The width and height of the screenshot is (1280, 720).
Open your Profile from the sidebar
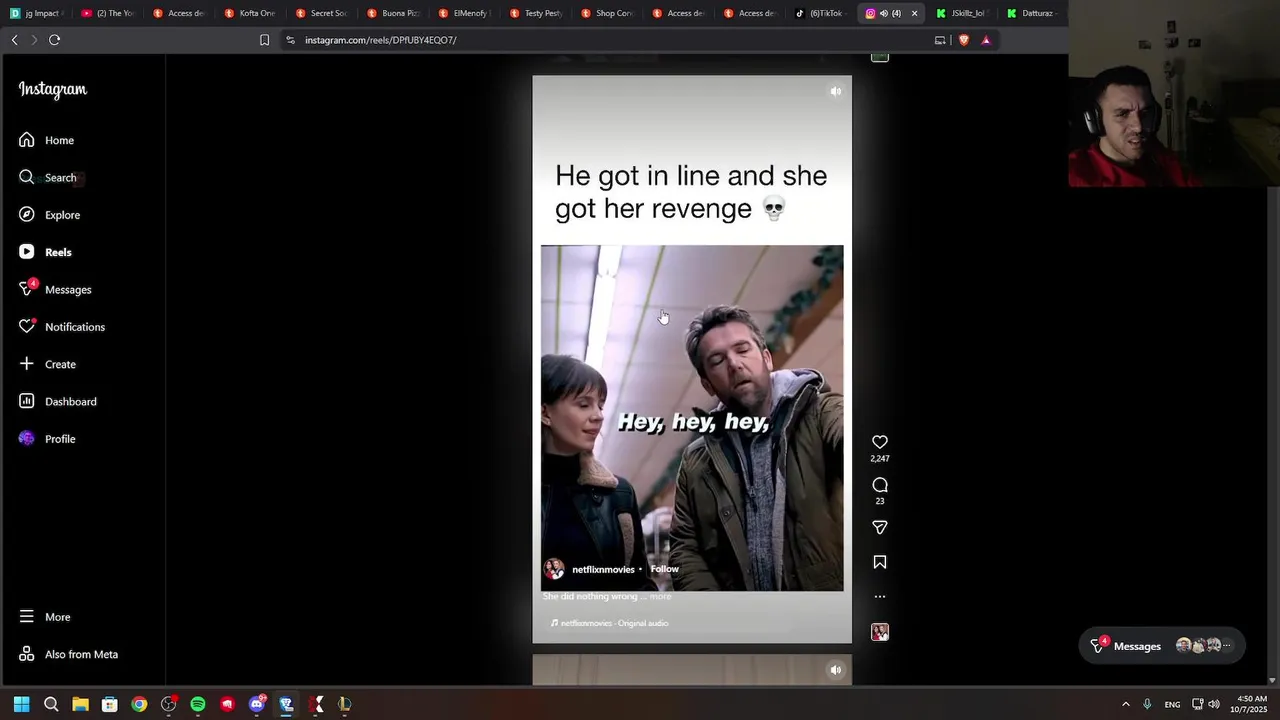(47, 439)
